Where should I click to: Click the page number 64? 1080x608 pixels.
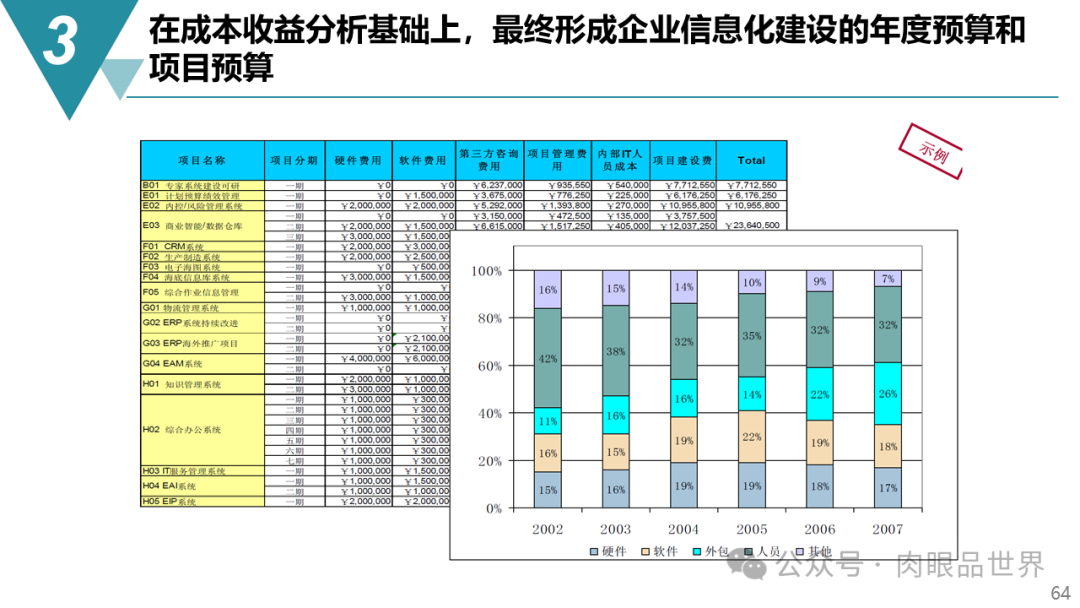tap(1061, 593)
